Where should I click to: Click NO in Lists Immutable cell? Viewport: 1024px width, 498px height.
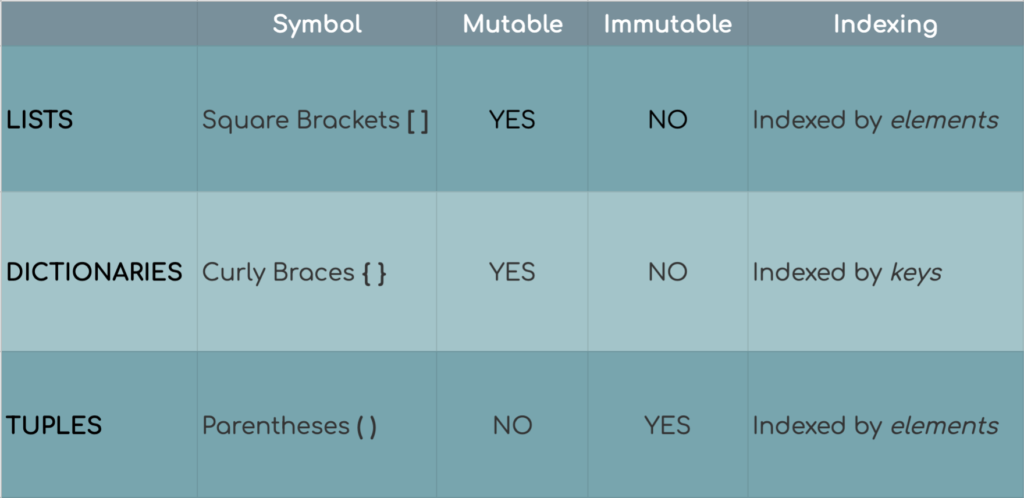coord(667,120)
